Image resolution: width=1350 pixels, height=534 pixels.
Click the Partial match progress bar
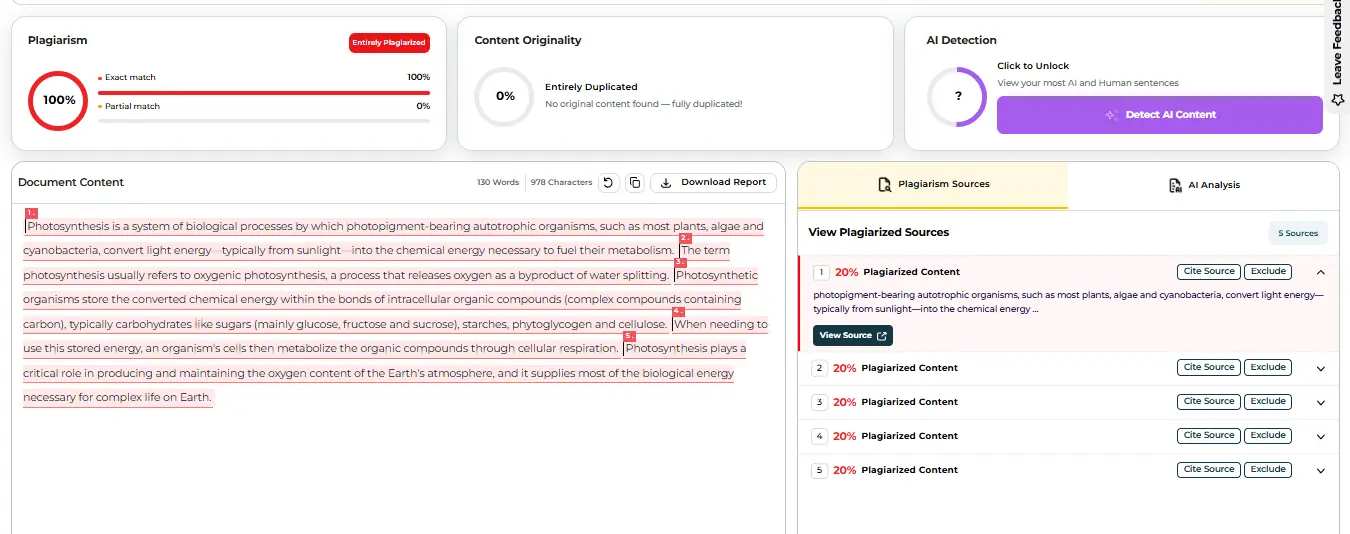pyautogui.click(x=264, y=121)
